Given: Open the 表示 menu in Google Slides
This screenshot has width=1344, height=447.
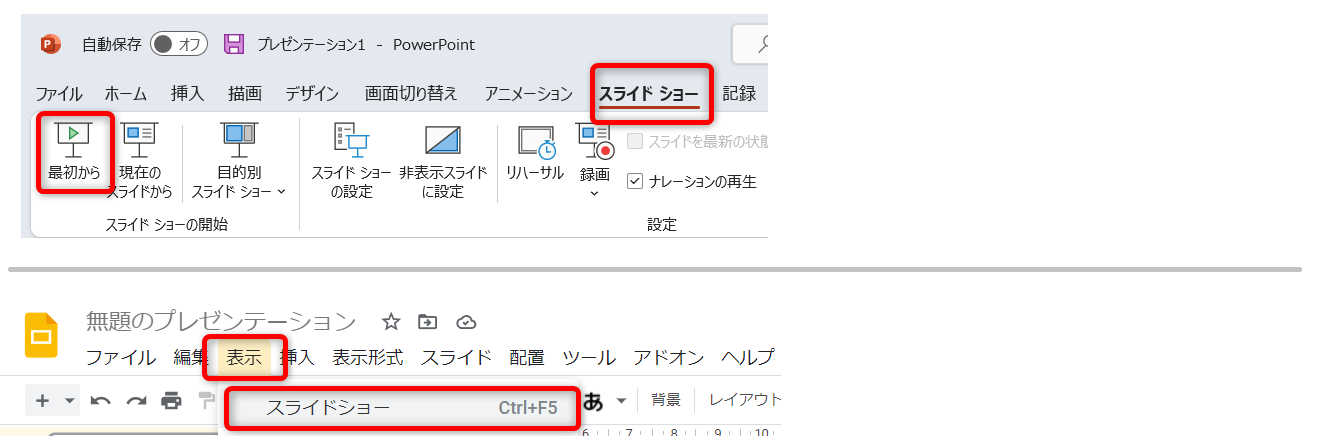Looking at the screenshot, I should [x=244, y=357].
